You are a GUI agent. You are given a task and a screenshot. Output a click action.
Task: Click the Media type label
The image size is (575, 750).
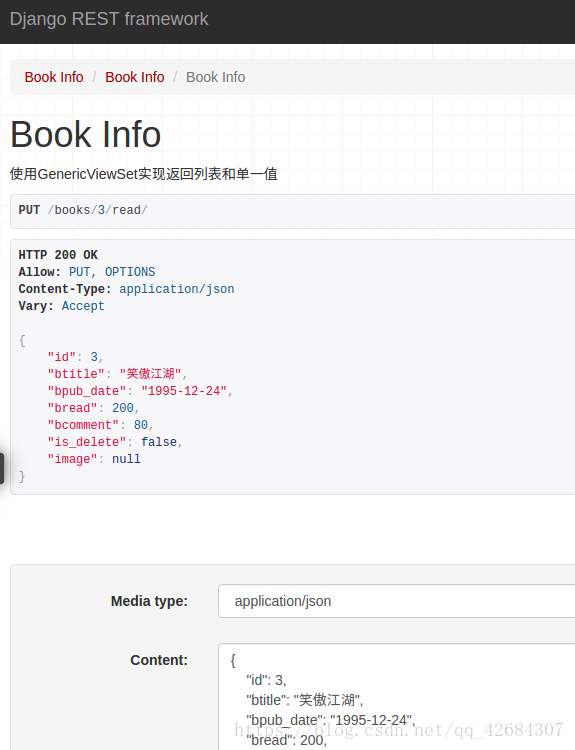point(149,601)
